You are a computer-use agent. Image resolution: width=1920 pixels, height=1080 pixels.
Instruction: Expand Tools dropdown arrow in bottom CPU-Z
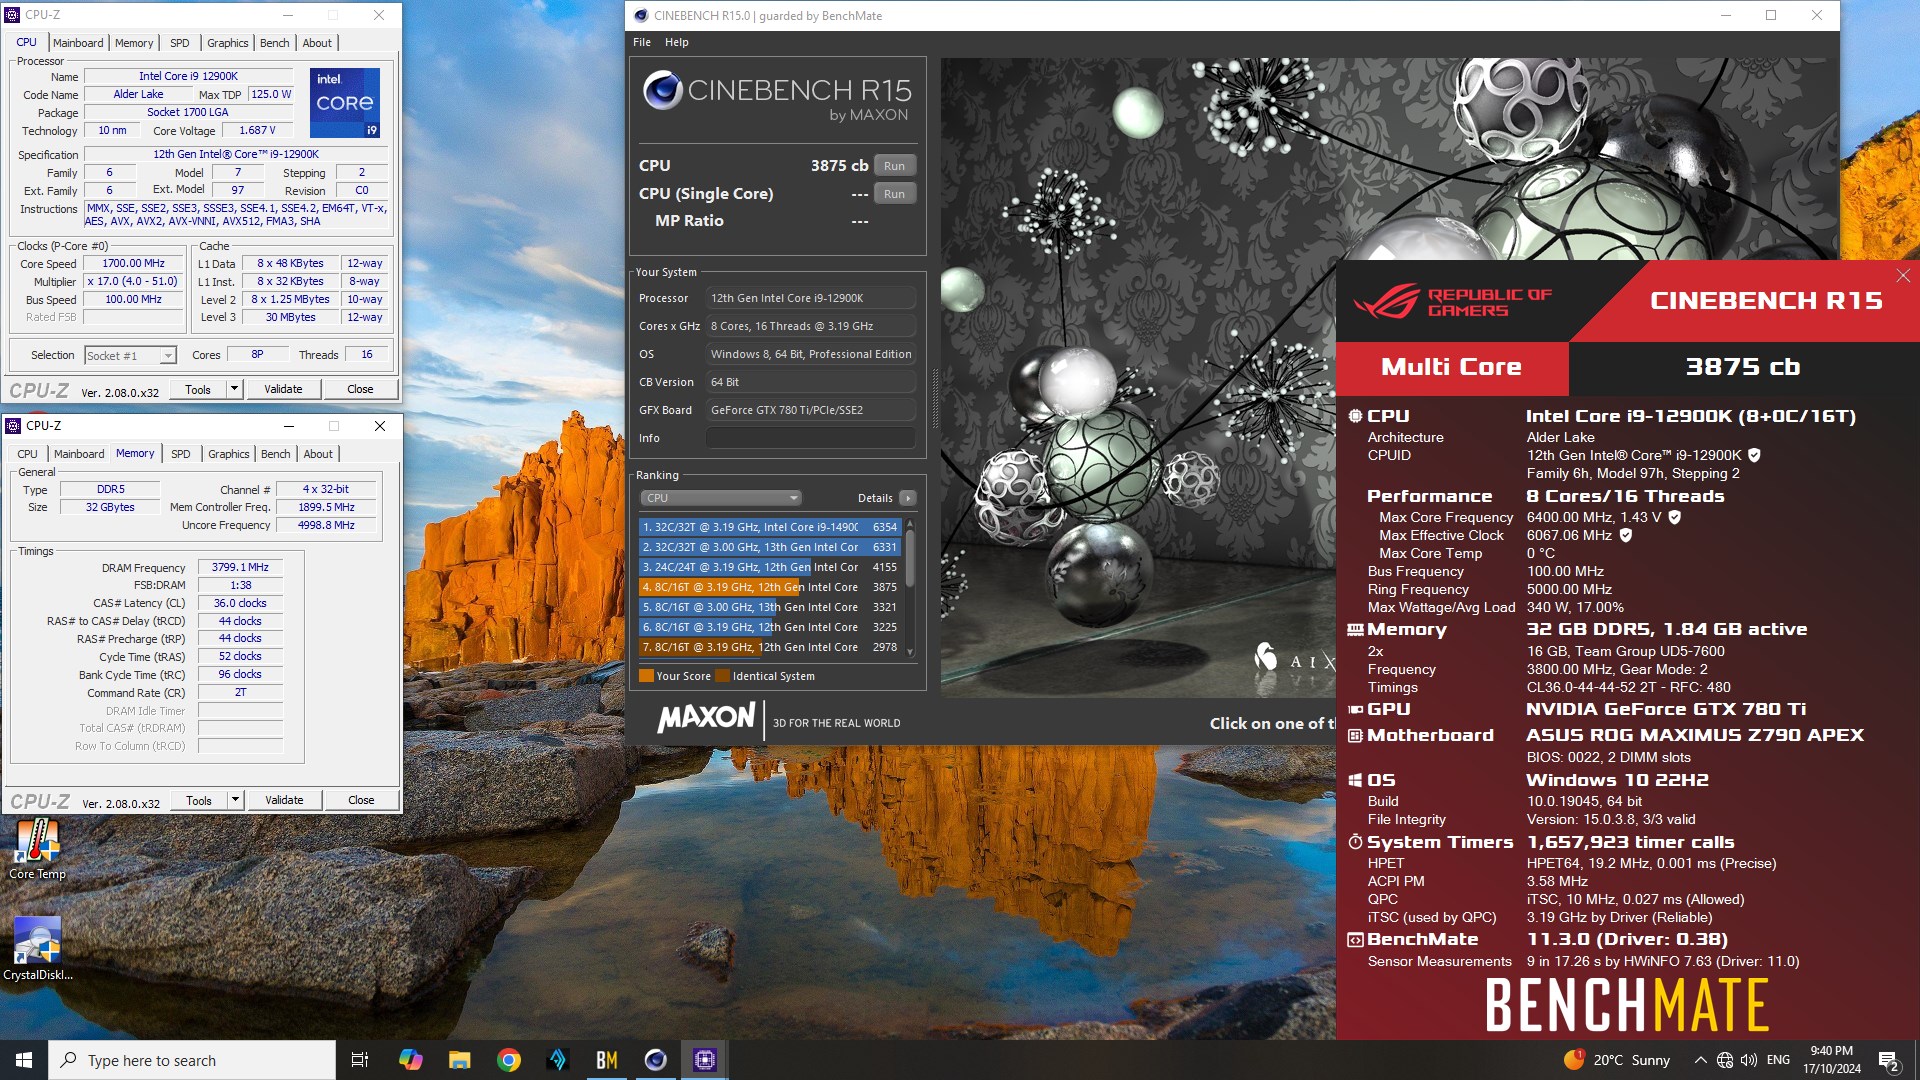tap(236, 800)
